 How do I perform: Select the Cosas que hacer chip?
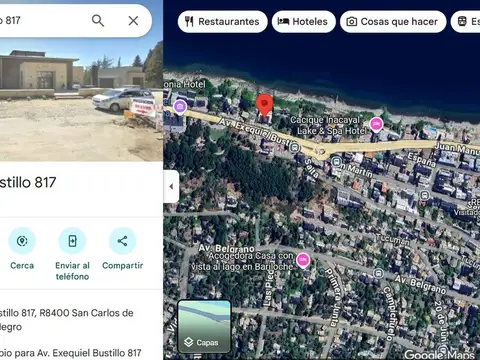point(393,22)
